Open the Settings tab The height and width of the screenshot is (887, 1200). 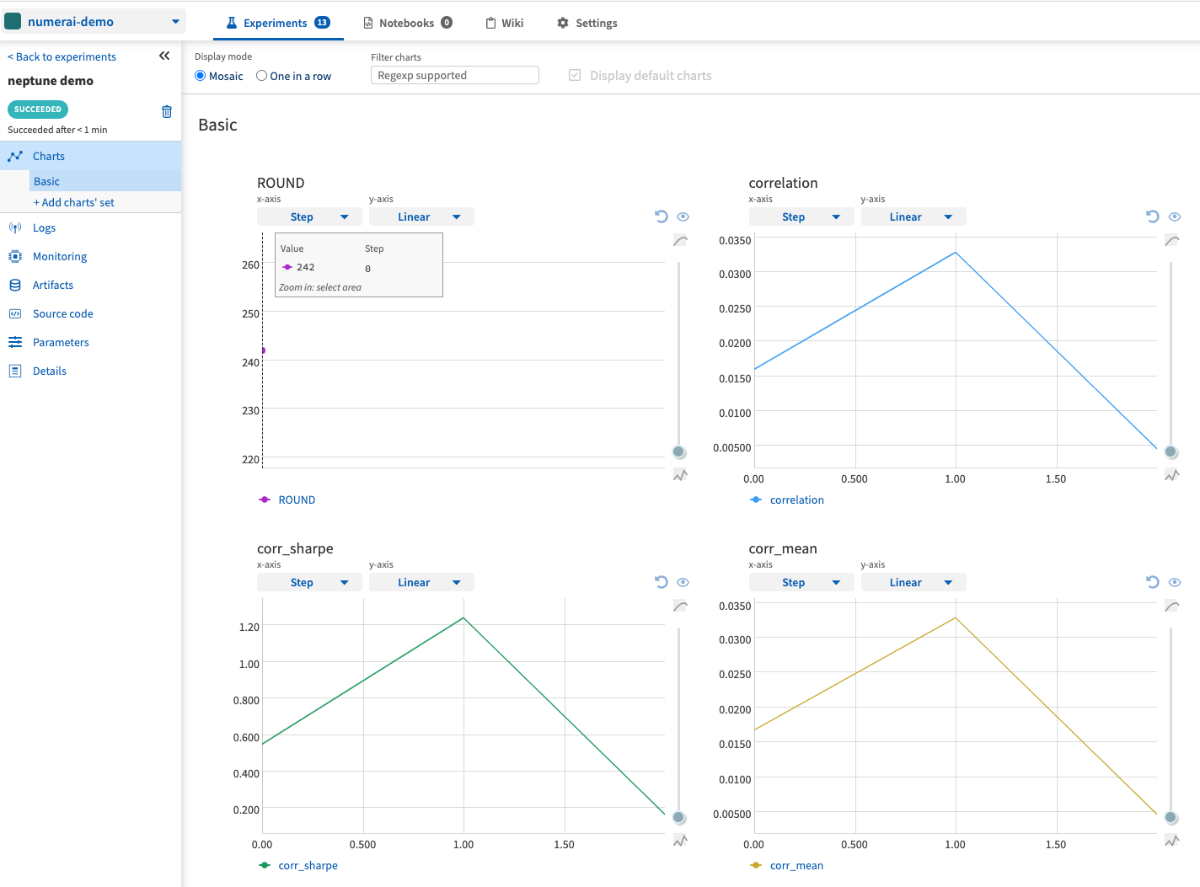tap(587, 23)
